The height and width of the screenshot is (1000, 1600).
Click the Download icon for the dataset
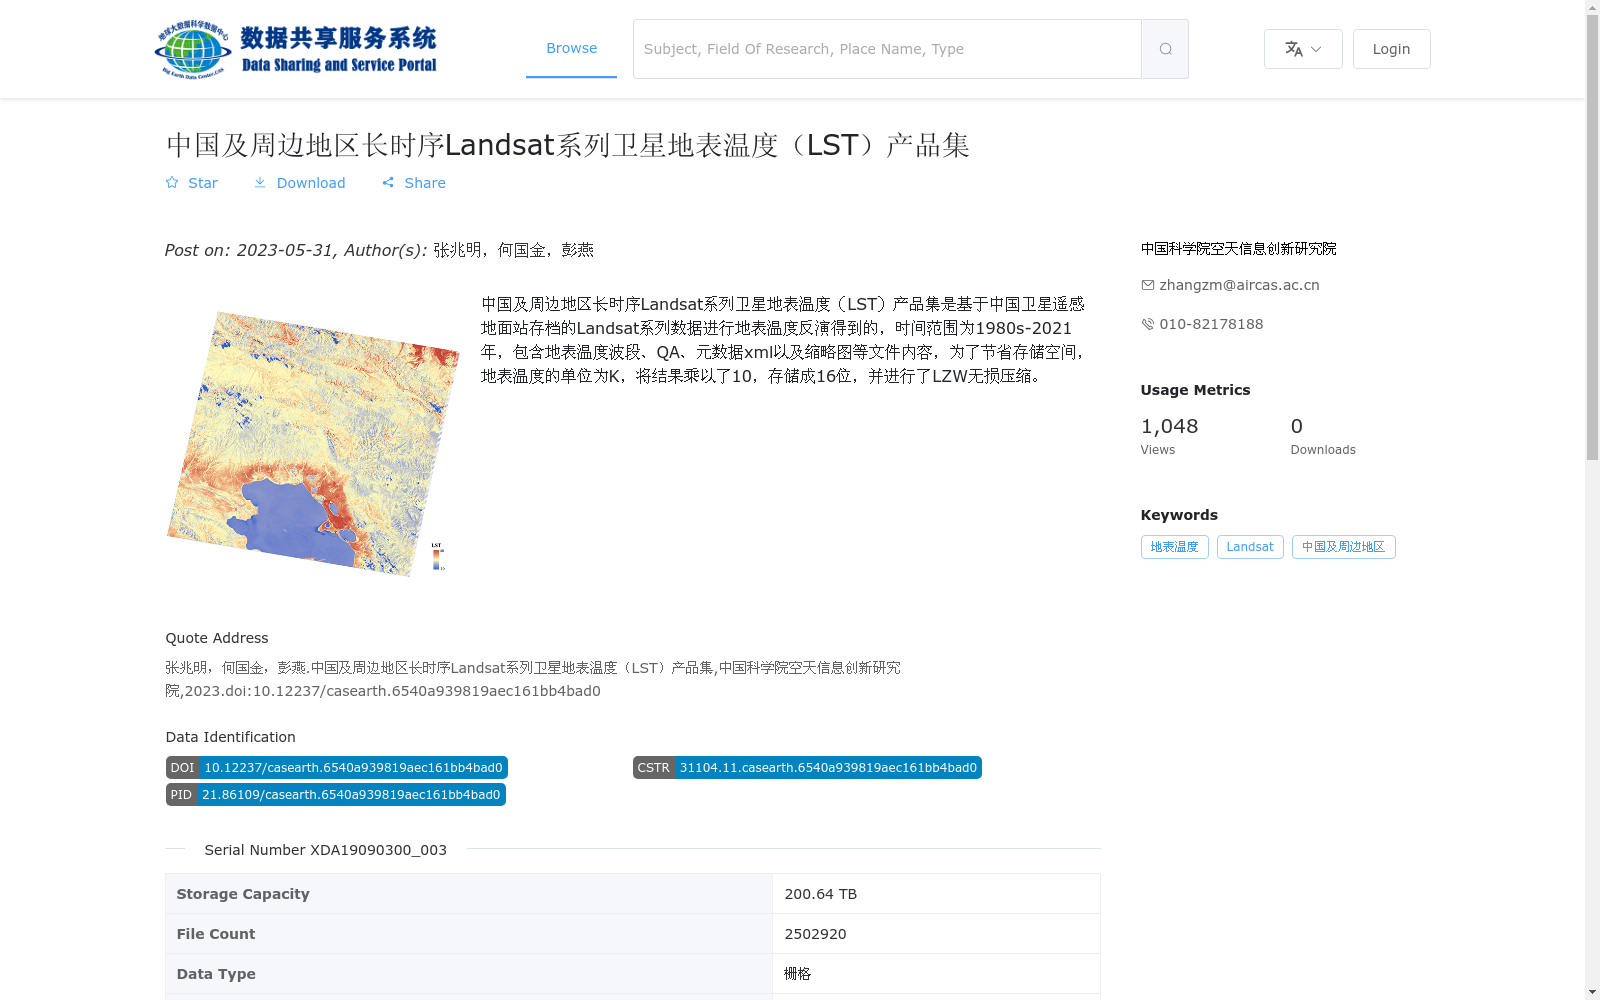260,183
